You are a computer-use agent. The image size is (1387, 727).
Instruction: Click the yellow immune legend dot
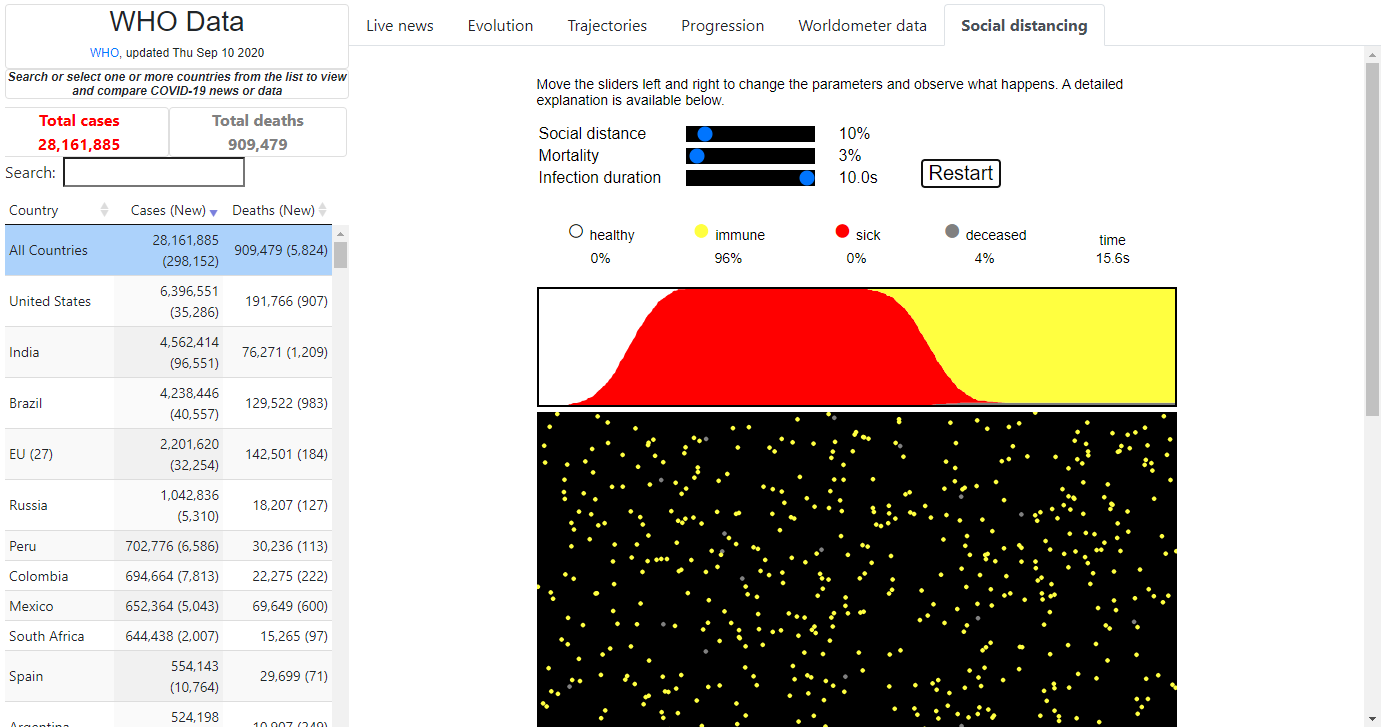pyautogui.click(x=701, y=232)
